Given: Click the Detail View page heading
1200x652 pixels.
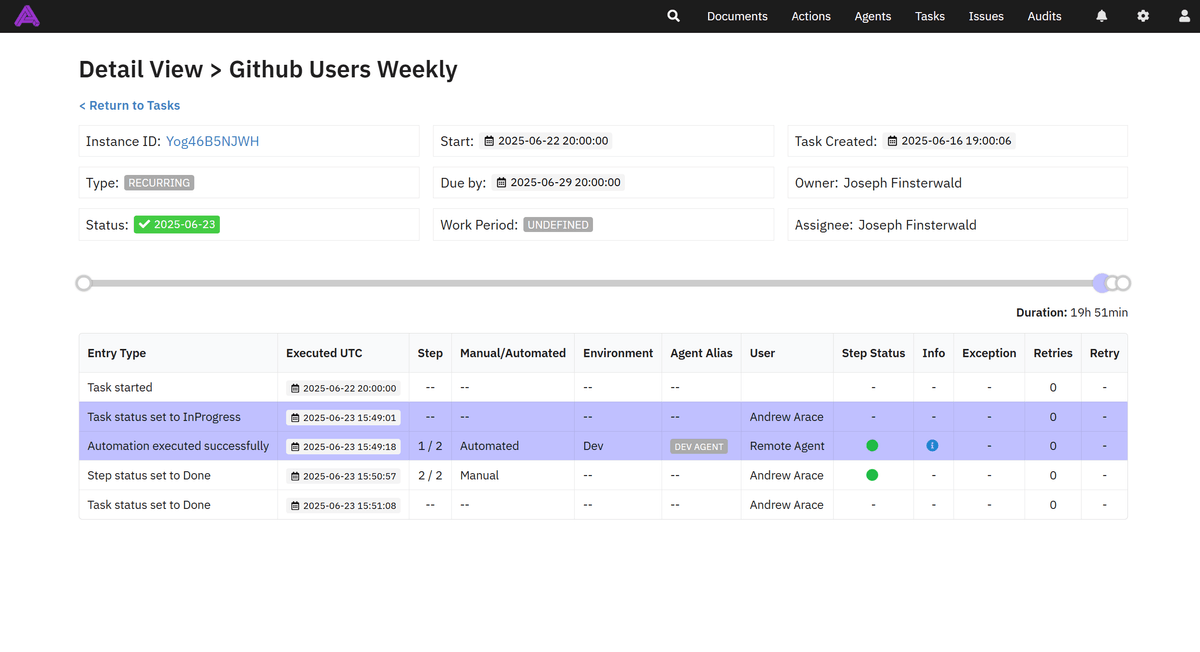Looking at the screenshot, I should tap(268, 69).
